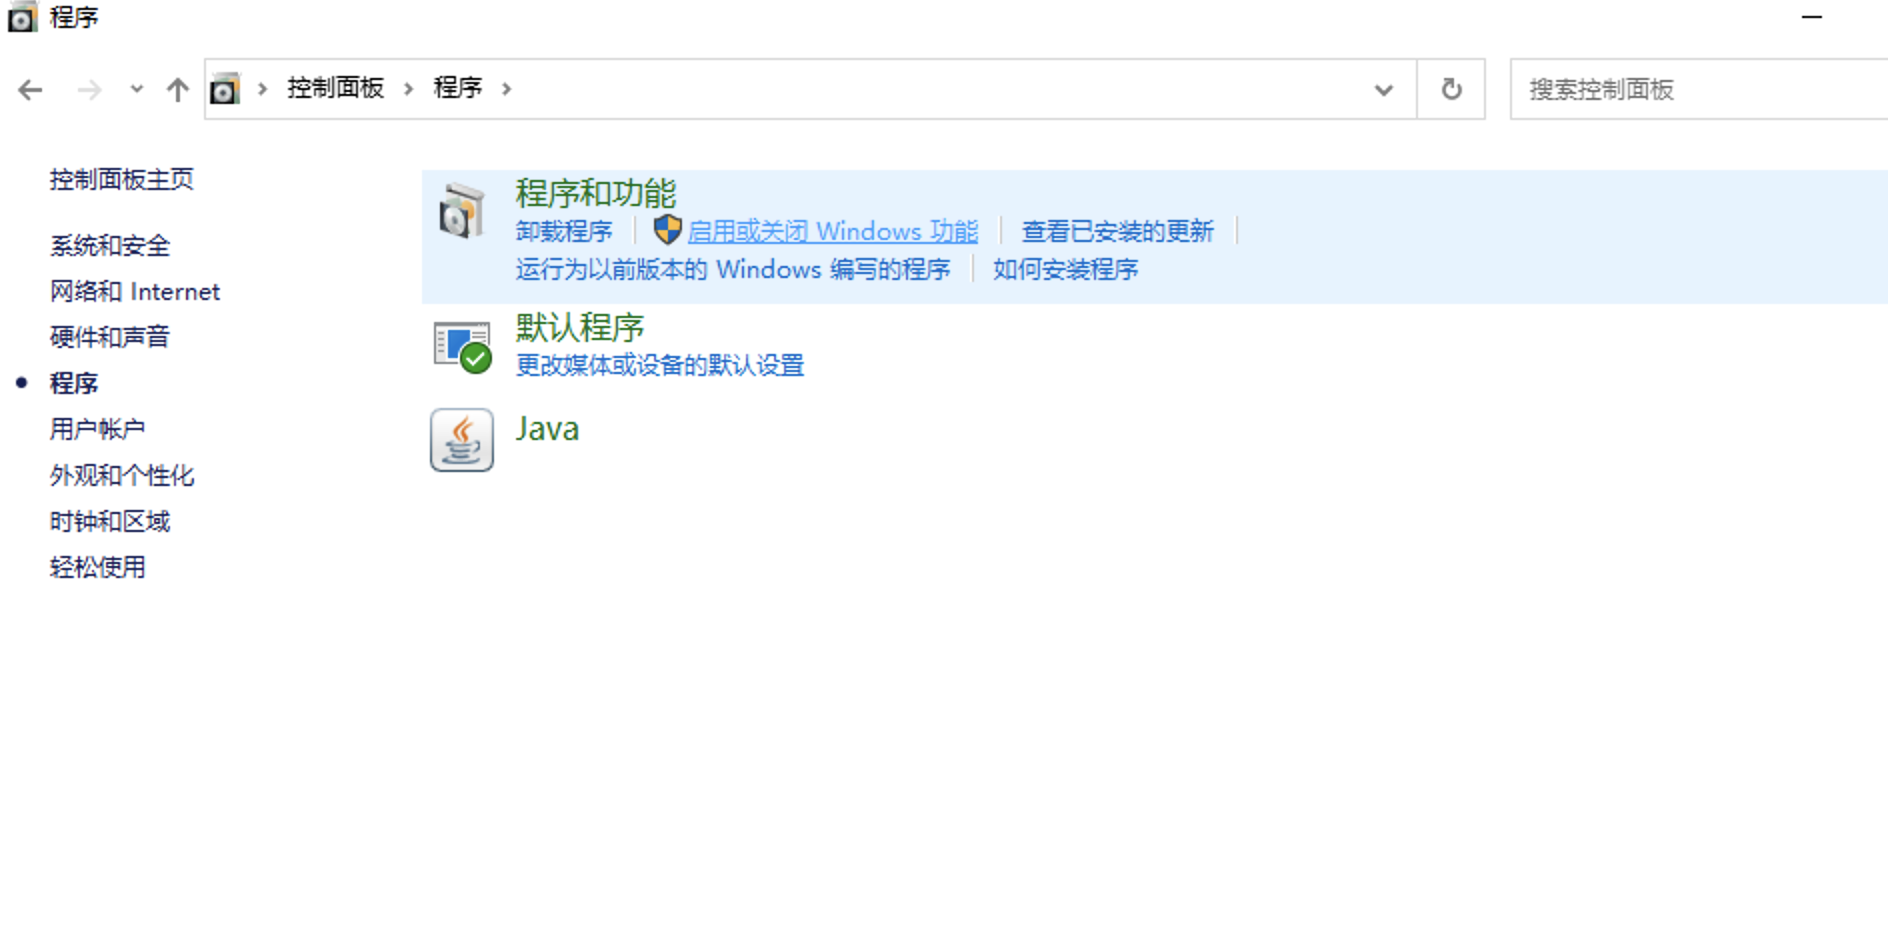
Task: Open 启用或关闭 Windows 功能
Action: click(x=833, y=231)
